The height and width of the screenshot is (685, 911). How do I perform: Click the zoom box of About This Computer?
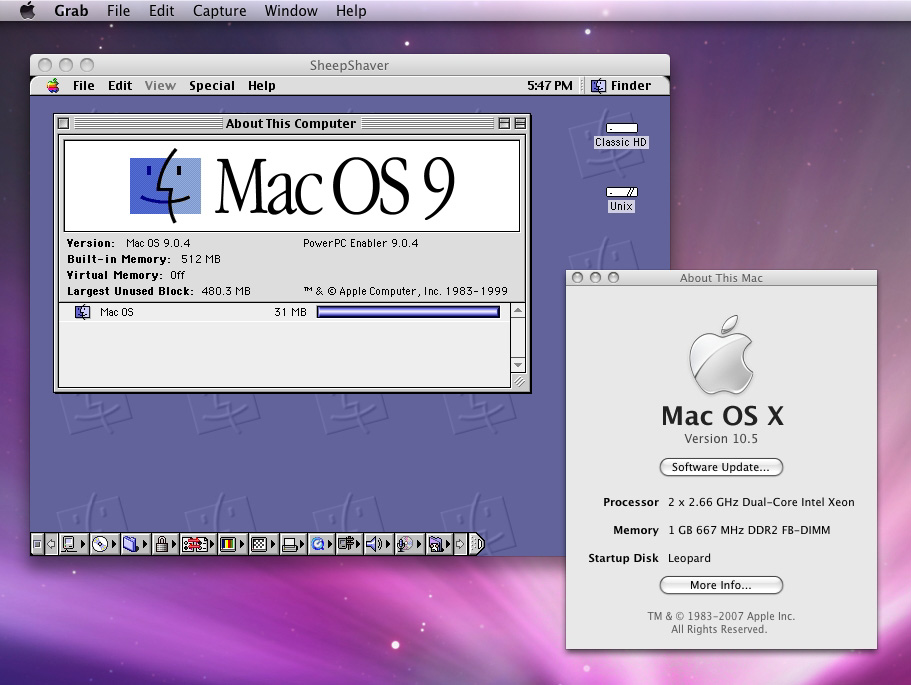pyautogui.click(x=504, y=124)
